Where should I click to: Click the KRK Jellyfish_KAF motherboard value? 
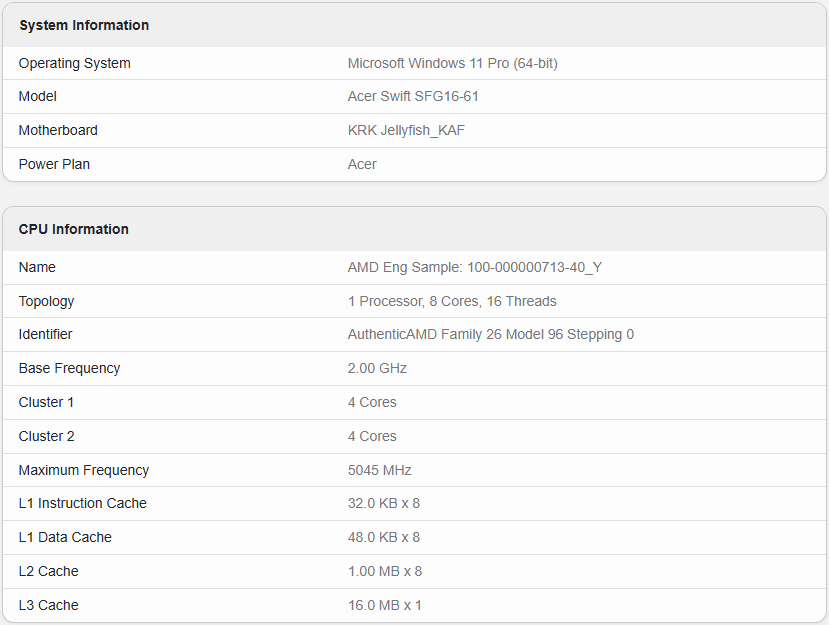tap(406, 130)
